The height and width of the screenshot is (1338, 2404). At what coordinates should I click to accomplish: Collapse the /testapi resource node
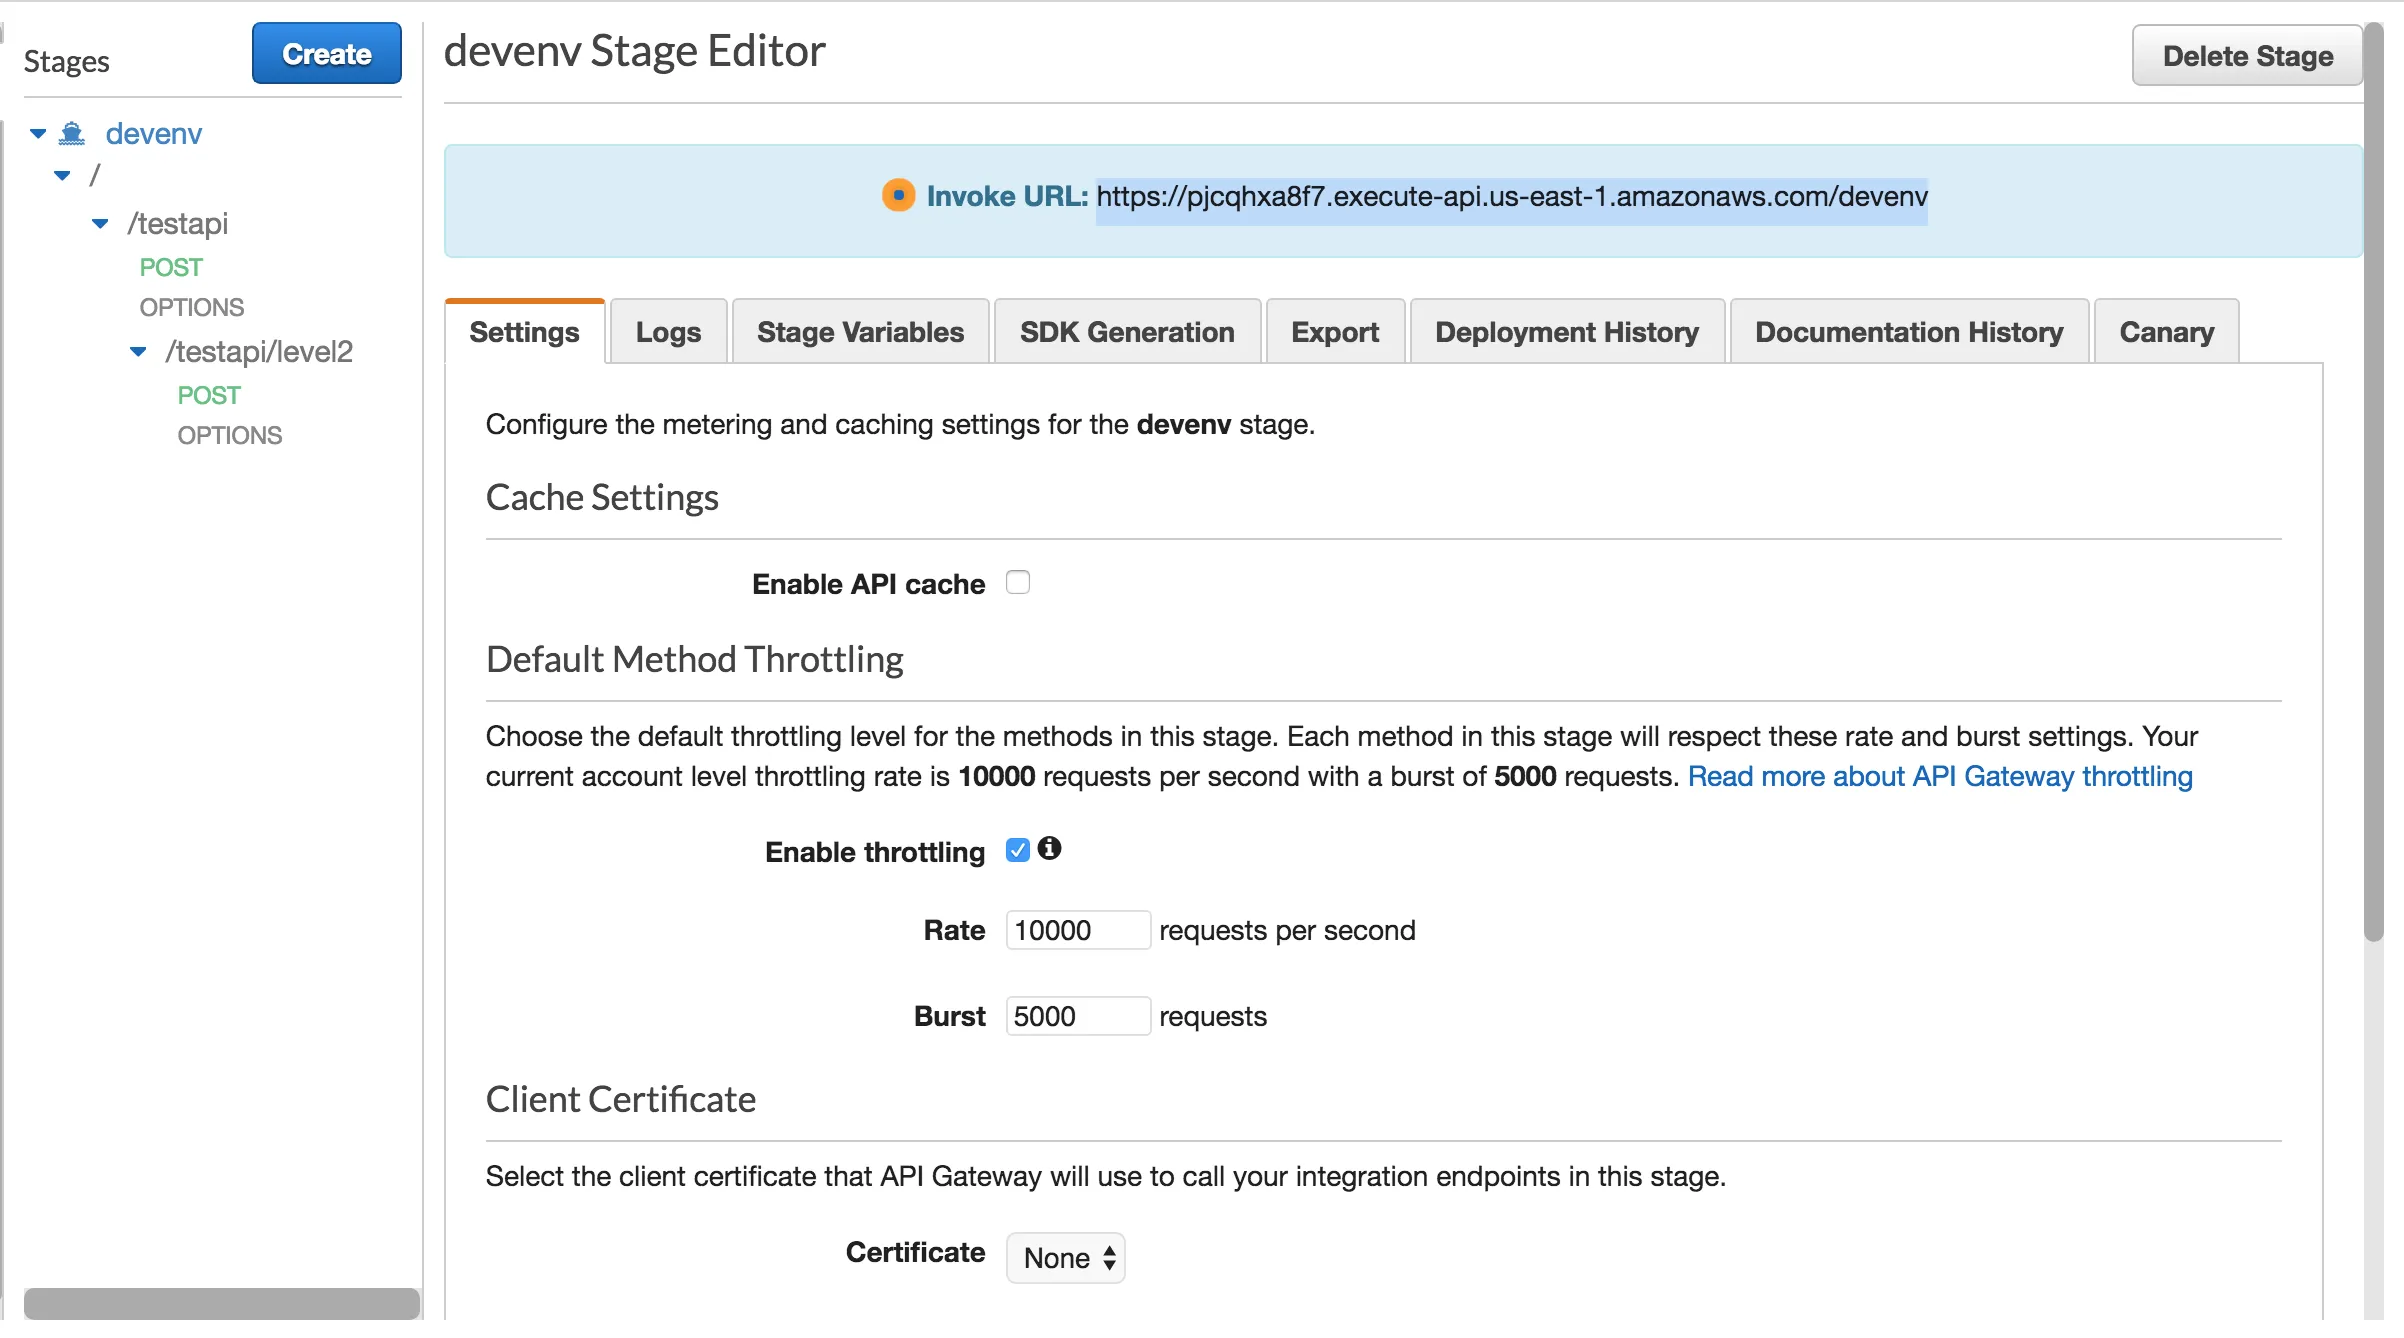pos(100,223)
